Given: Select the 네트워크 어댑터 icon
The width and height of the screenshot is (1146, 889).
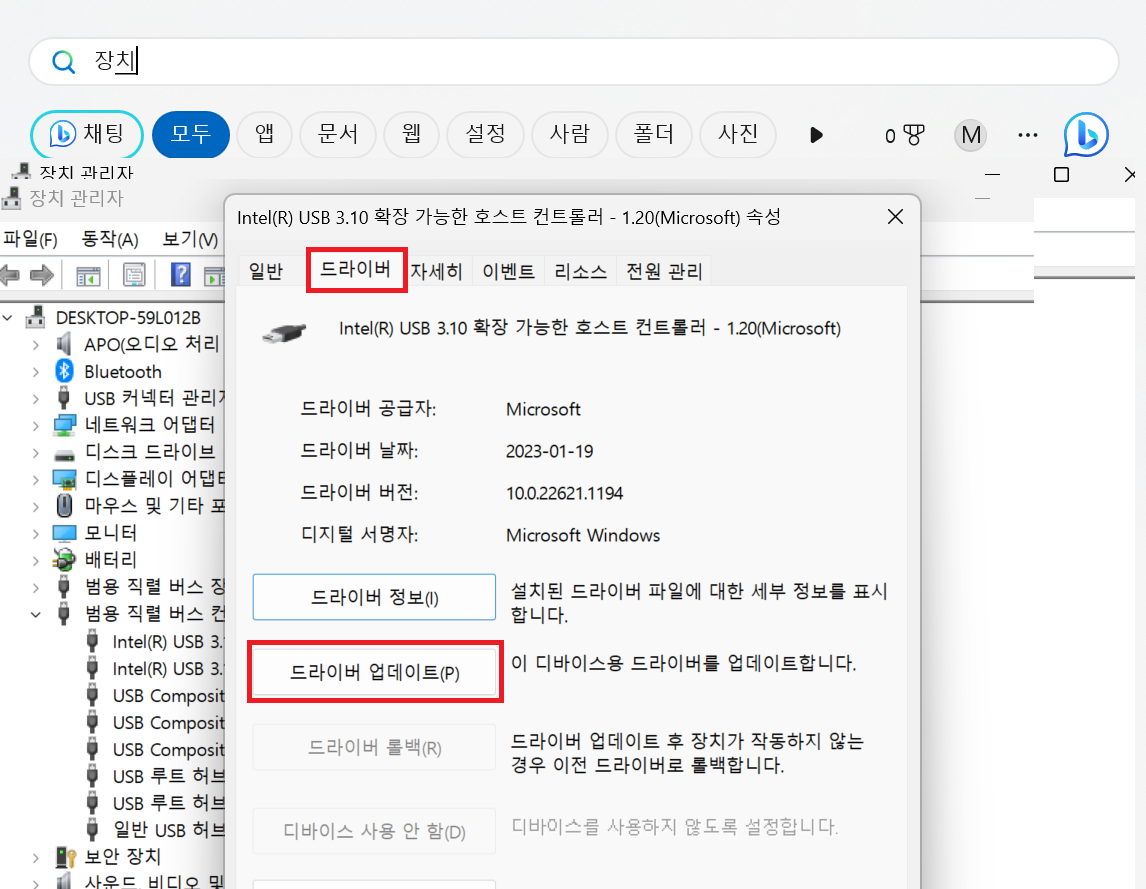Looking at the screenshot, I should (x=64, y=425).
